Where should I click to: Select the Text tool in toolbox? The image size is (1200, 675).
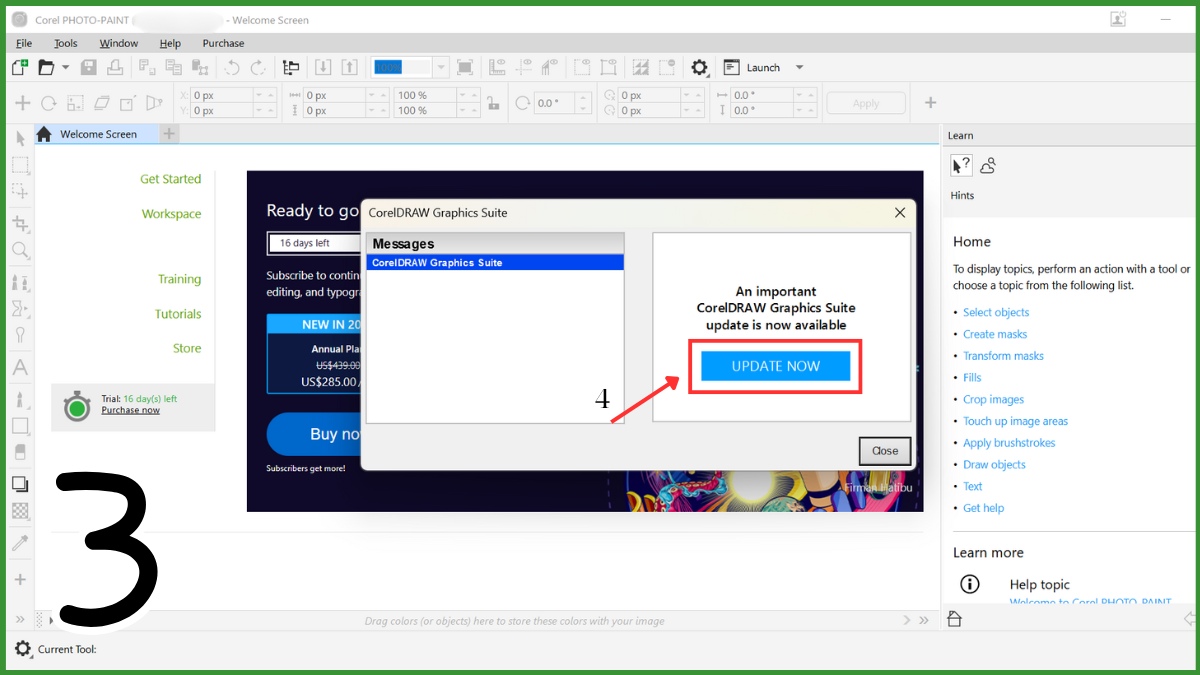(x=20, y=367)
